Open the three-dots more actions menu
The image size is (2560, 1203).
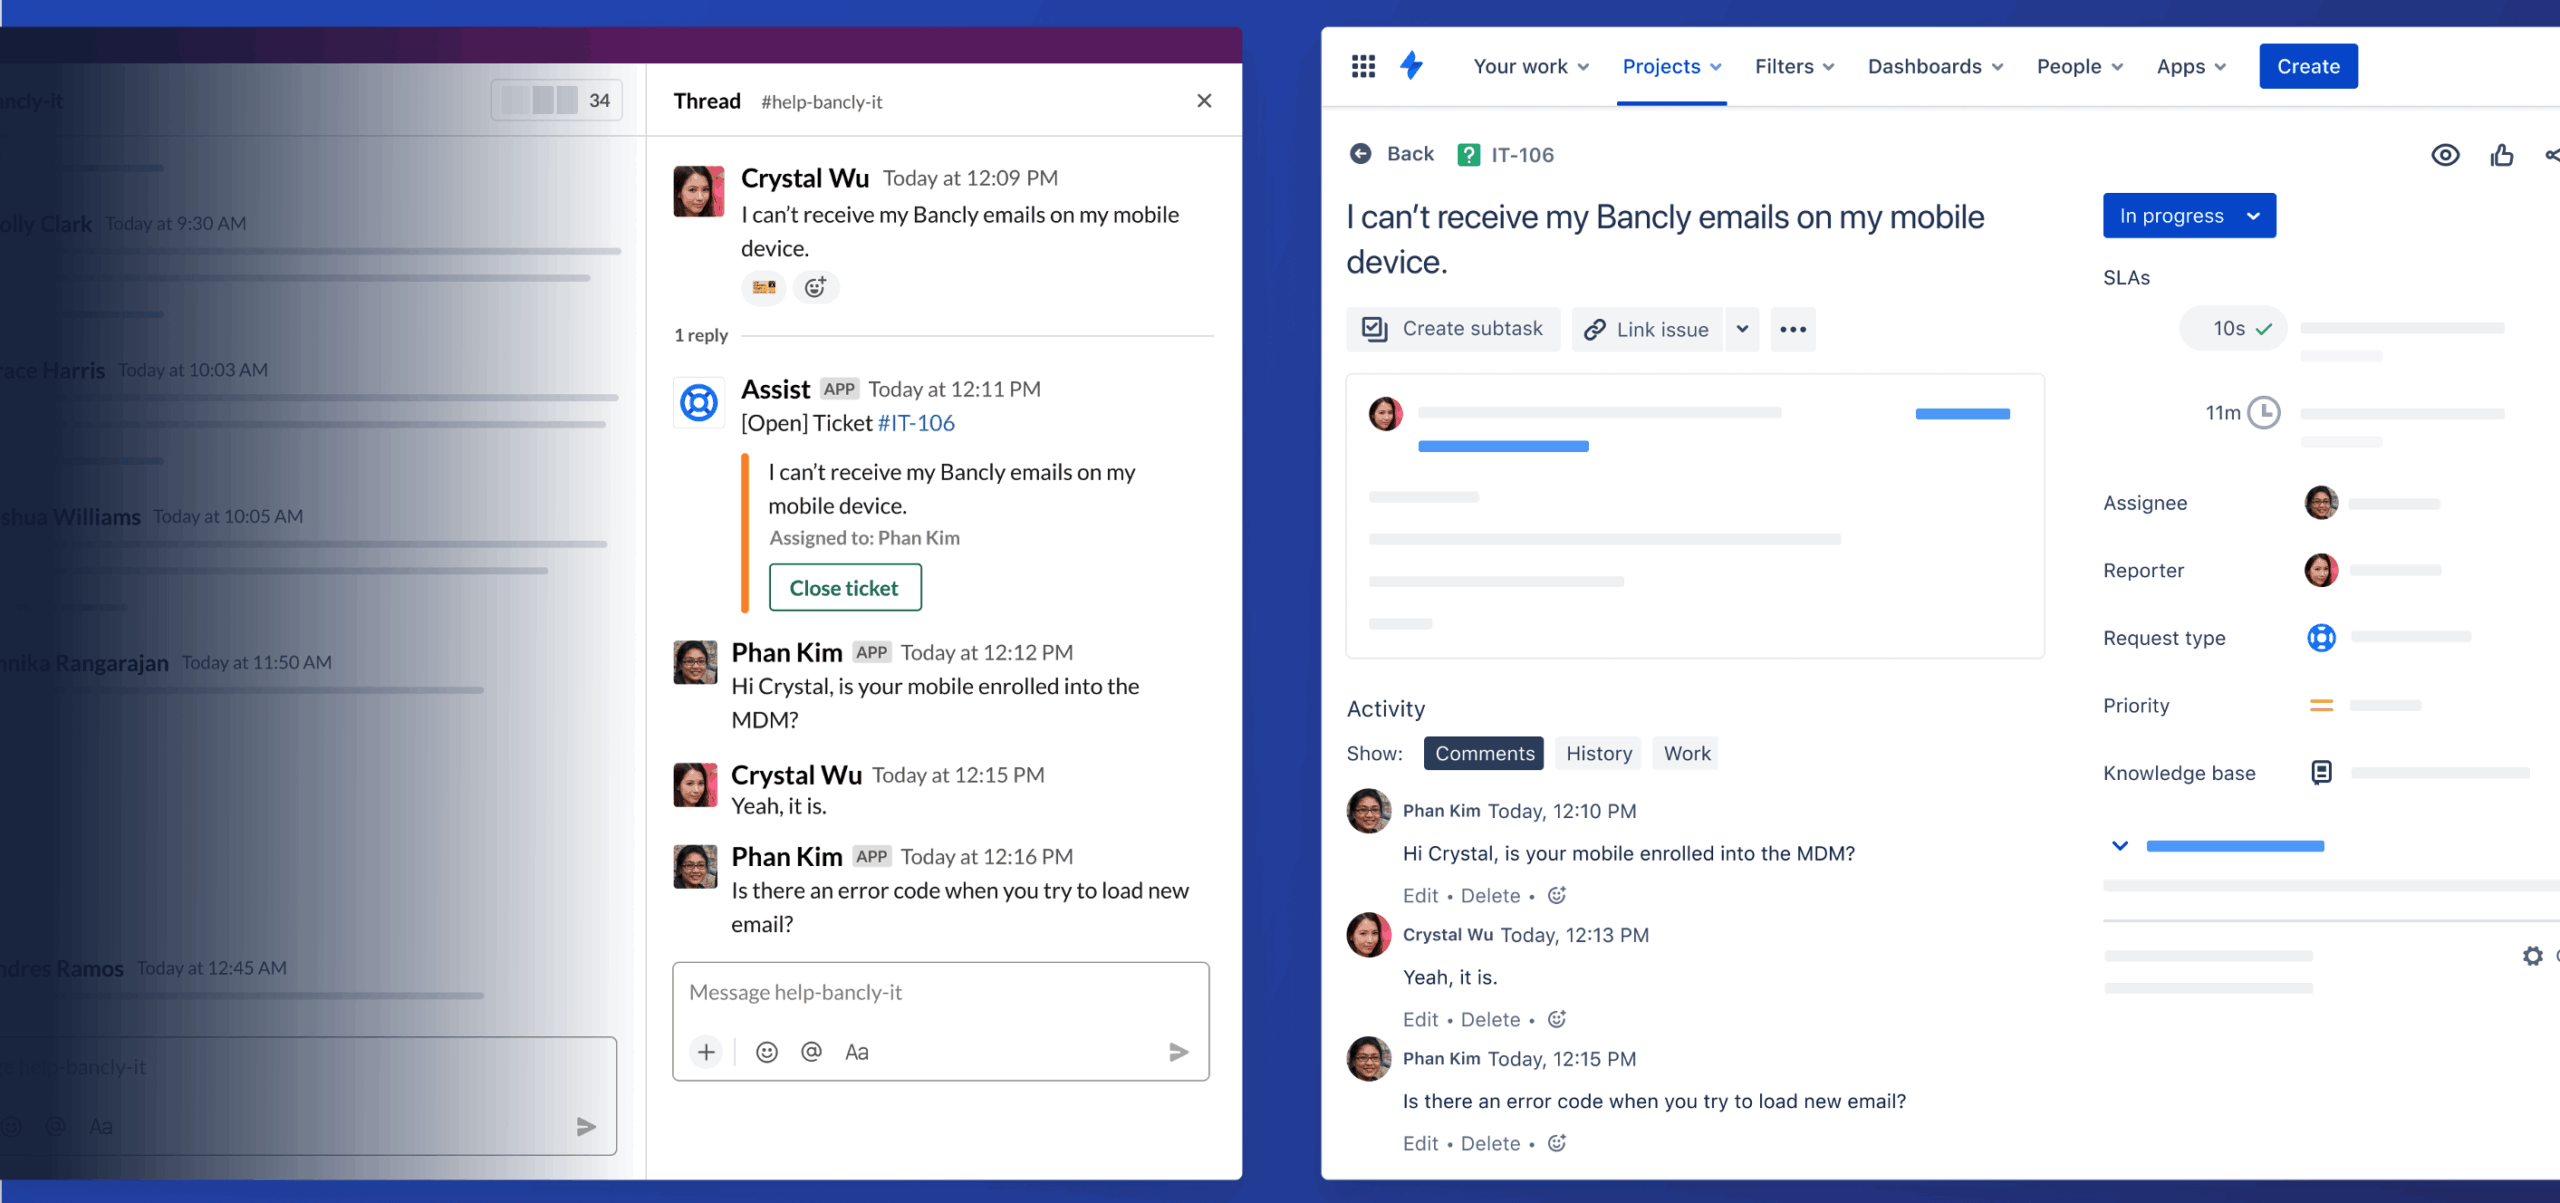coord(1793,330)
